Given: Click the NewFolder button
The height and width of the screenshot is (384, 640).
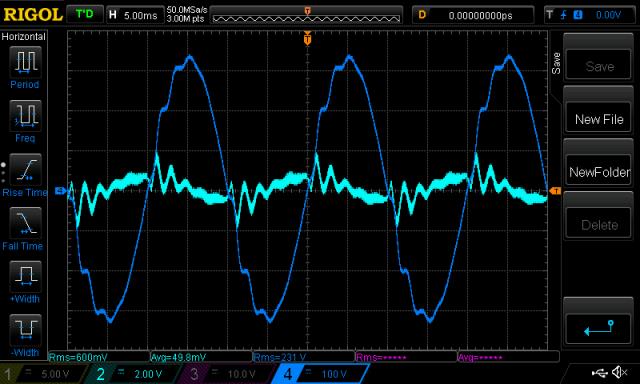Looking at the screenshot, I should (x=598, y=172).
